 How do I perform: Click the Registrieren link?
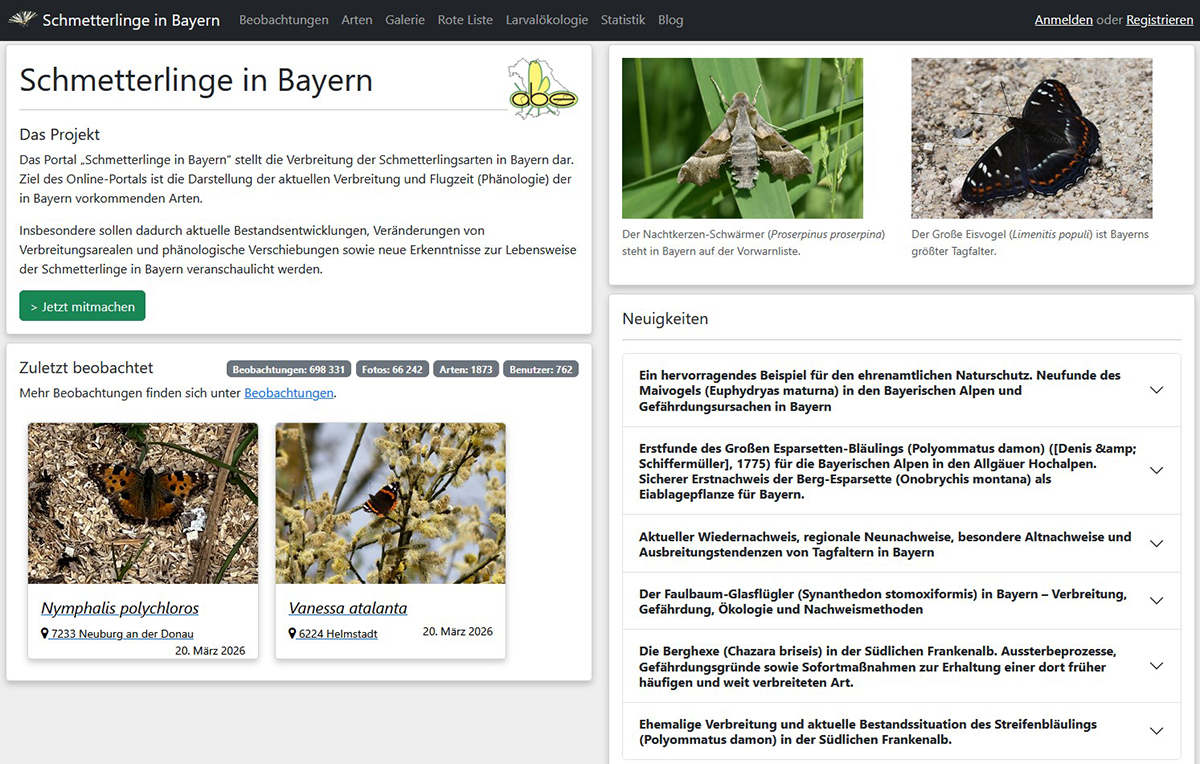[x=1159, y=20]
